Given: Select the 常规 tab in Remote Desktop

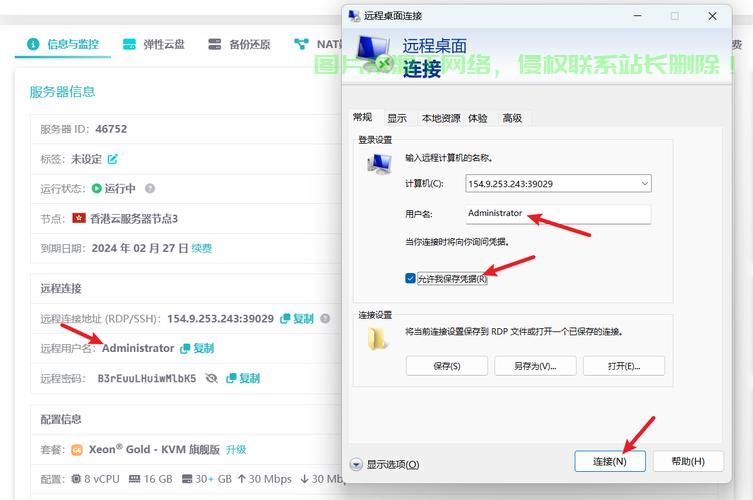Looking at the screenshot, I should pyautogui.click(x=363, y=117).
